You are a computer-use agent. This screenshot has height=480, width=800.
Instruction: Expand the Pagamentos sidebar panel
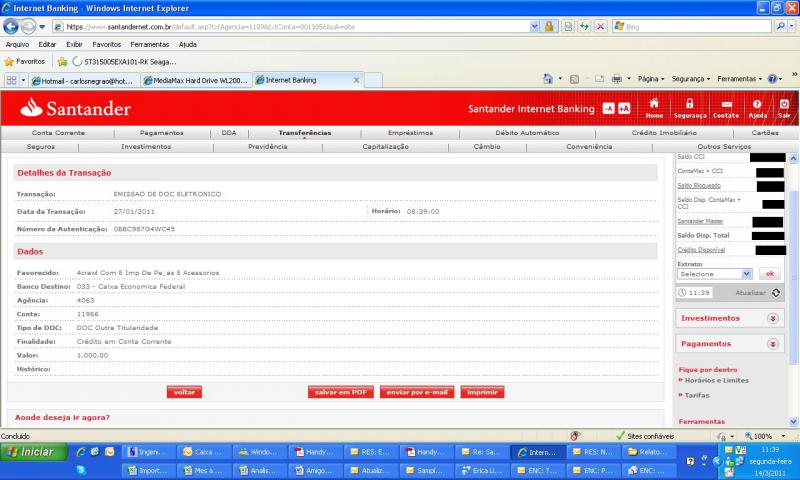coord(773,344)
